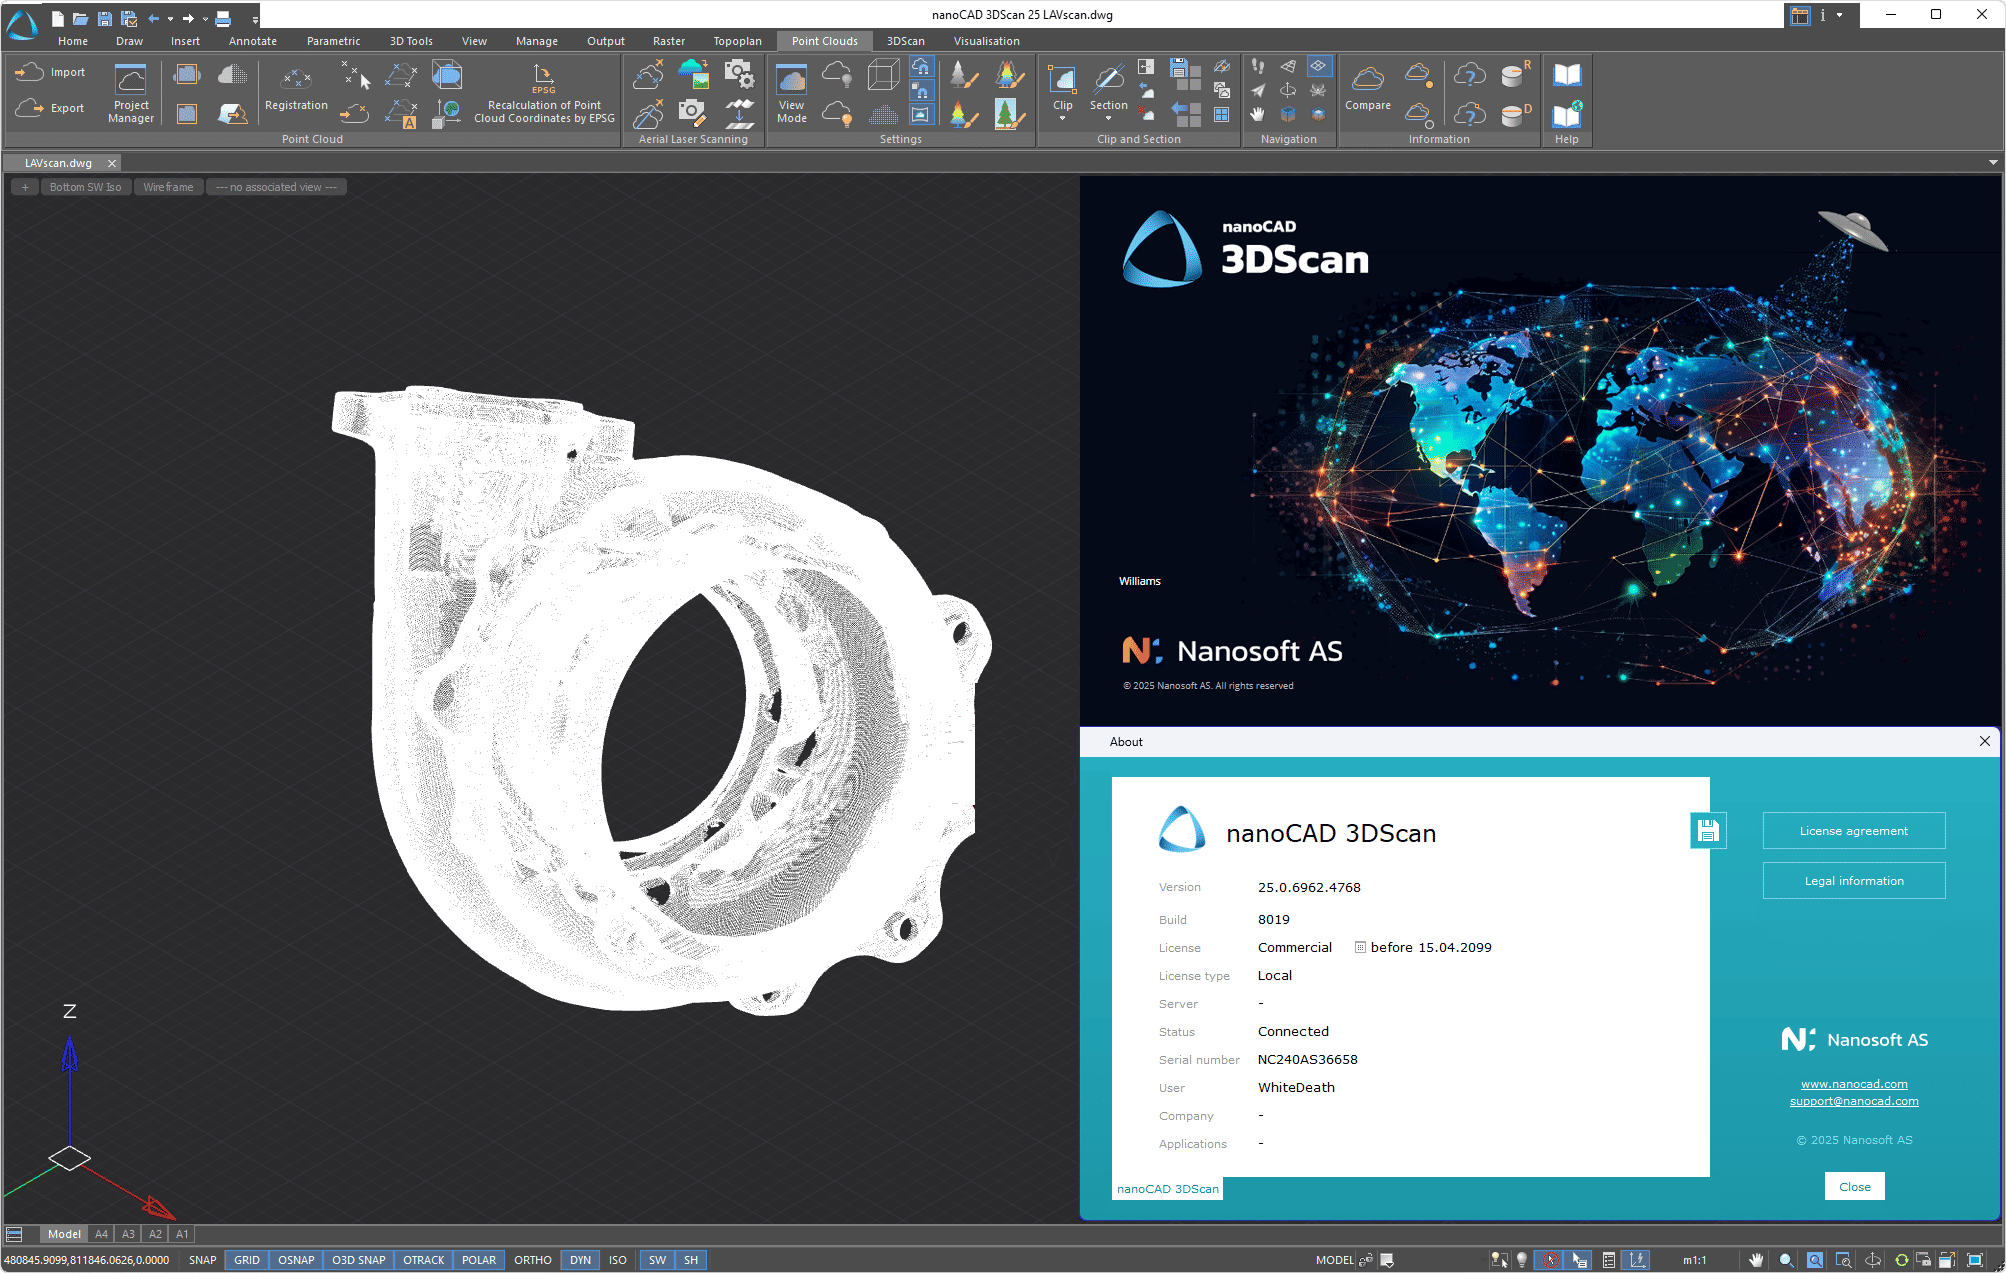The width and height of the screenshot is (2006, 1273).
Task: Click the License agreement button
Action: click(1853, 831)
